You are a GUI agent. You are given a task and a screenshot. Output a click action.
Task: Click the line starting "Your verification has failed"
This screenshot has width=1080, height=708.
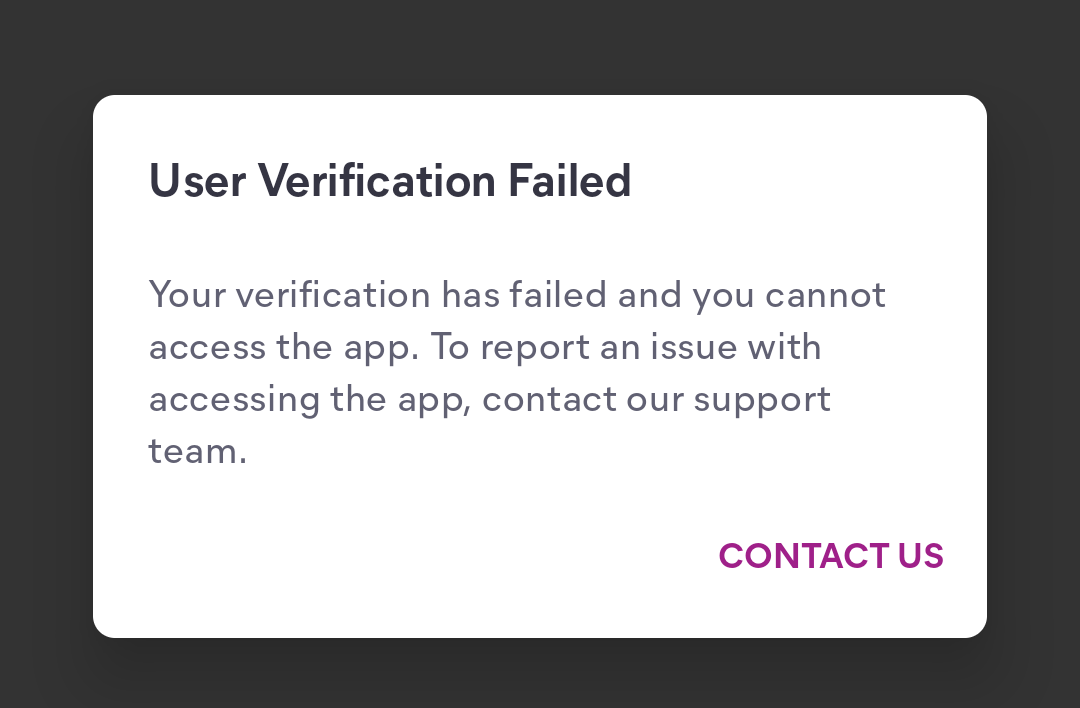pyautogui.click(x=517, y=296)
